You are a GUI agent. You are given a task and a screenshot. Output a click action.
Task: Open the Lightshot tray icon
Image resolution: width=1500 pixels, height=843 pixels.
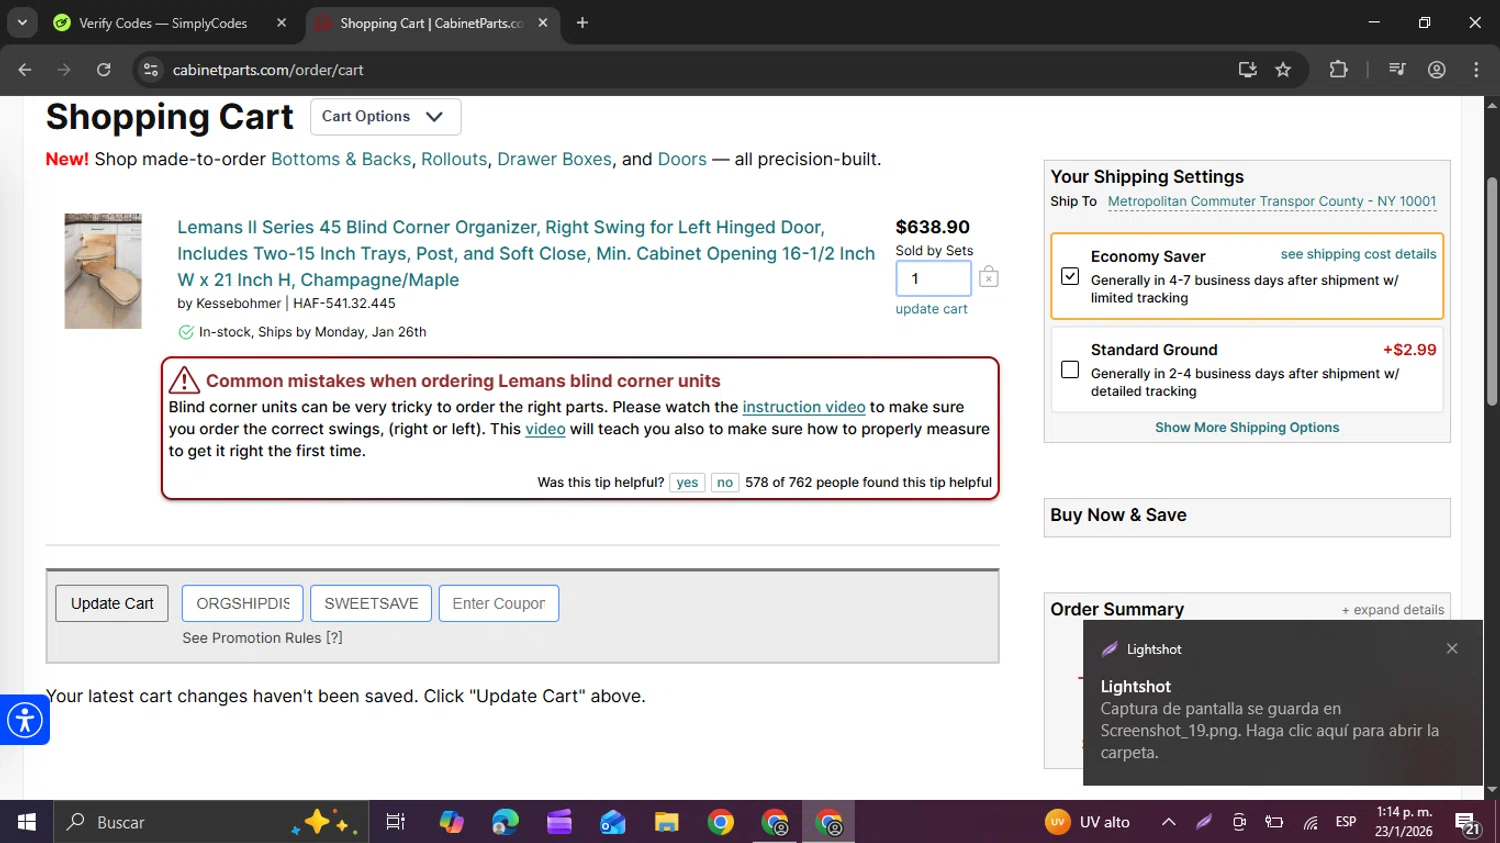1204,822
